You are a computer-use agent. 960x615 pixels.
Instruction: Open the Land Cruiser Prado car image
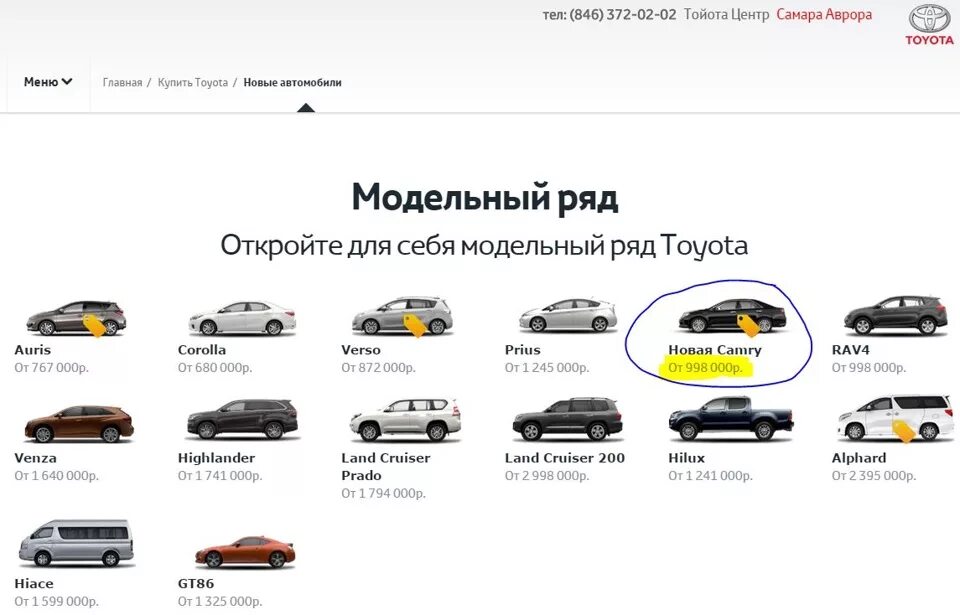tap(405, 420)
